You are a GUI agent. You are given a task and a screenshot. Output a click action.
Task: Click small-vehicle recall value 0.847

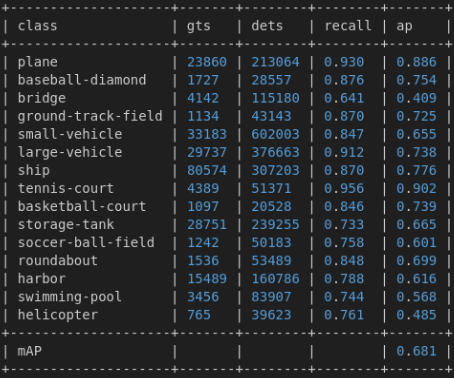(344, 134)
